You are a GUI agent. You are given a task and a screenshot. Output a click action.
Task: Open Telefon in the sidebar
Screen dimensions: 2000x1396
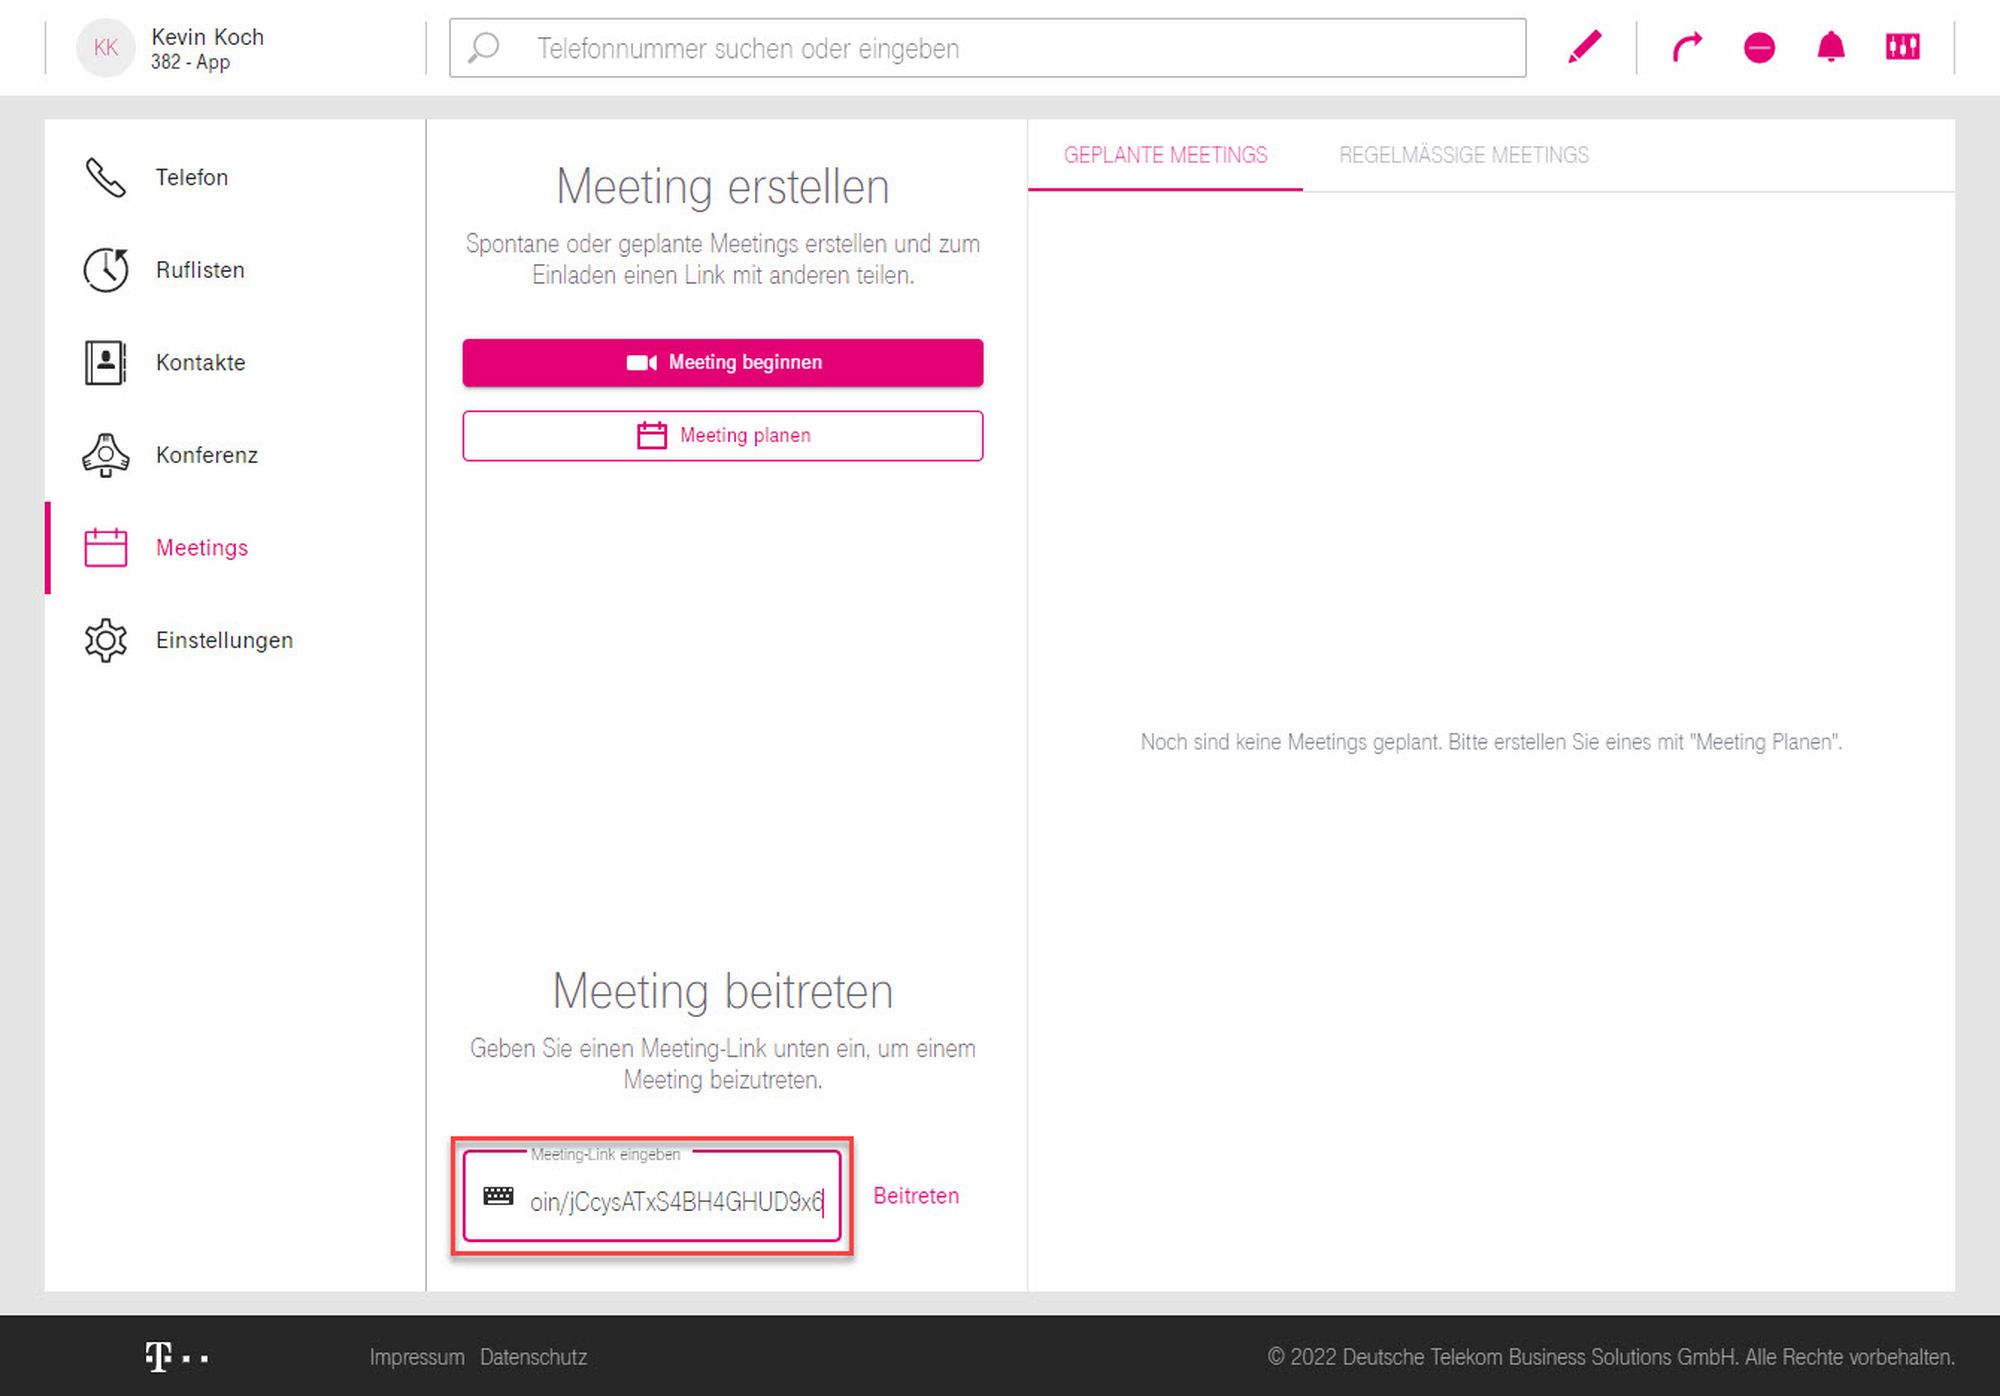click(x=191, y=178)
